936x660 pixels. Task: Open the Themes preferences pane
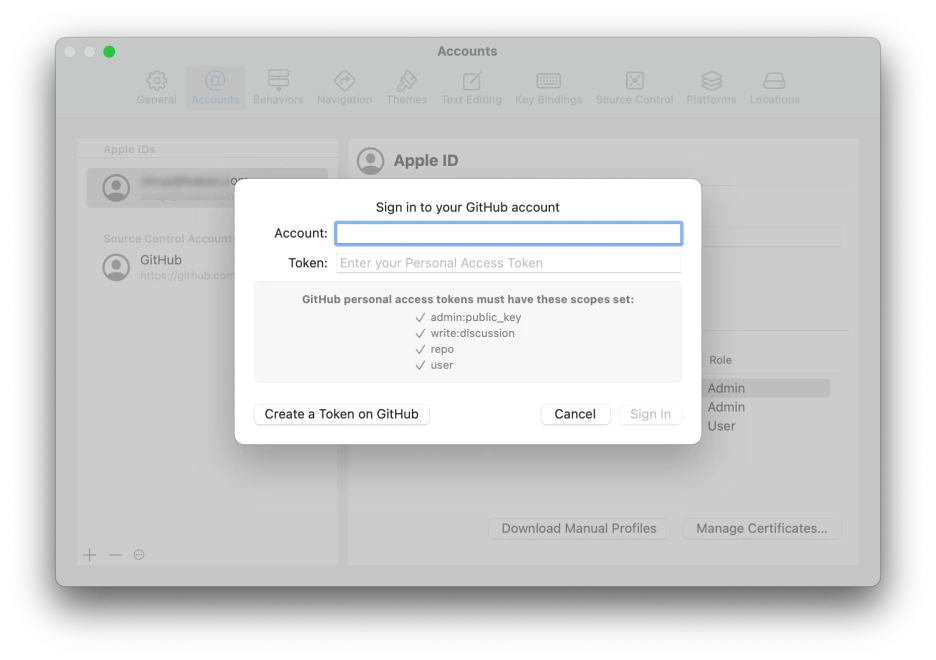[x=407, y=88]
